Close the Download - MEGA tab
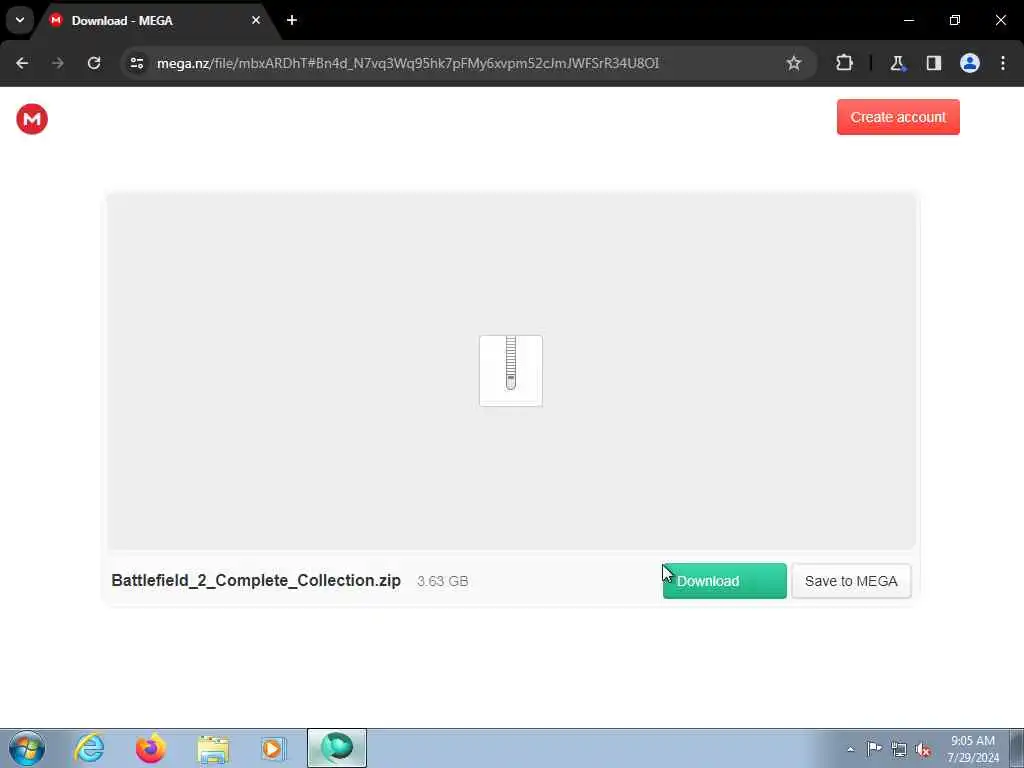This screenshot has height=768, width=1024. coord(256,20)
